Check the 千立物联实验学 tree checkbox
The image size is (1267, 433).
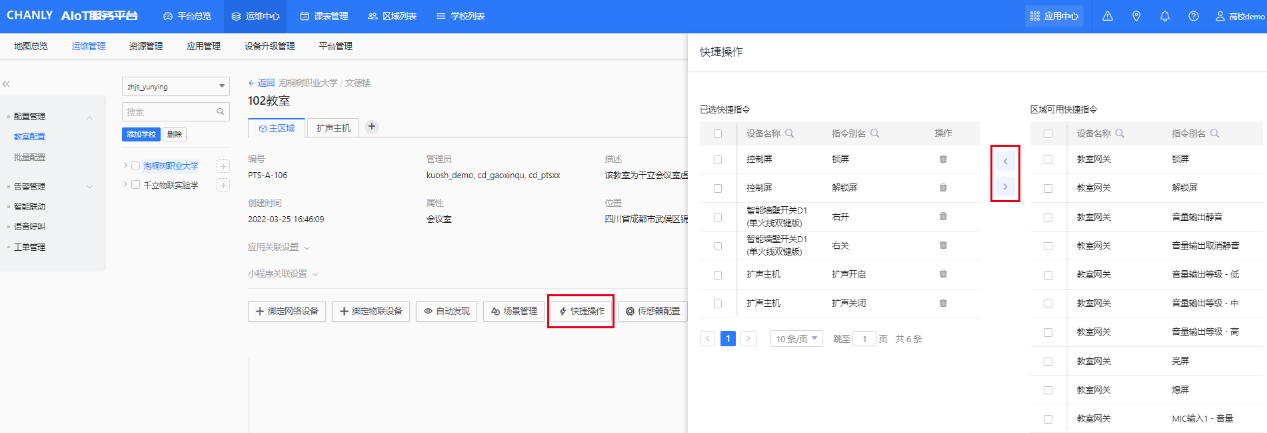tap(135, 185)
